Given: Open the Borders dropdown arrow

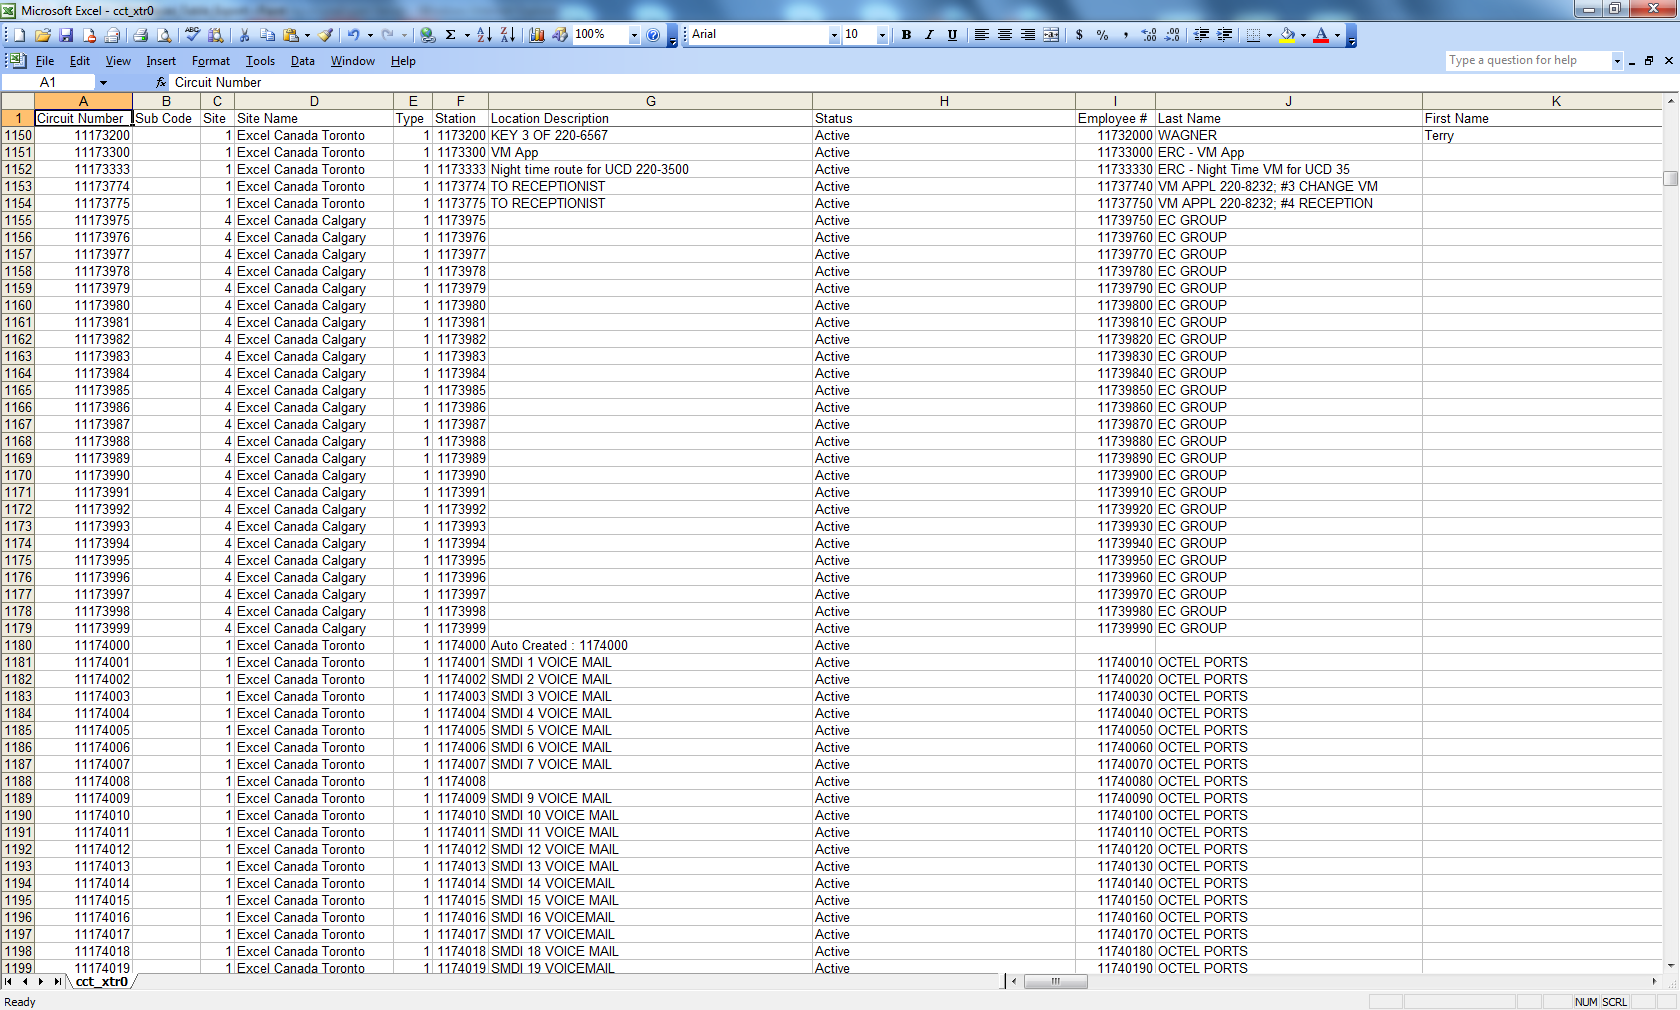Looking at the screenshot, I should point(1269,35).
